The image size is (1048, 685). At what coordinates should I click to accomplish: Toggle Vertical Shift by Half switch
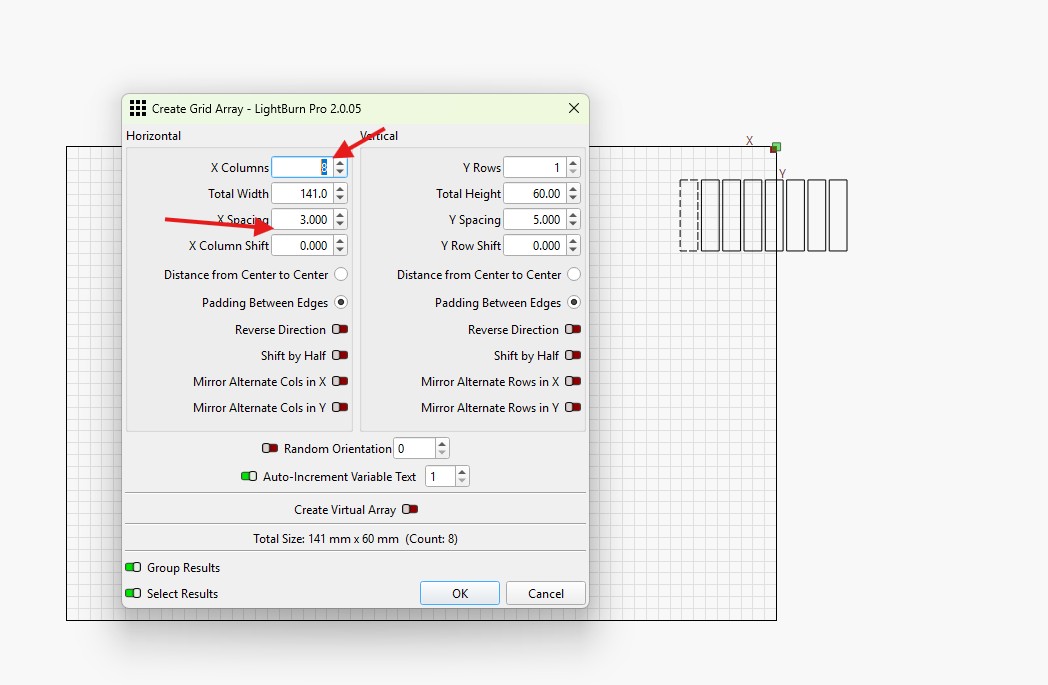click(573, 355)
